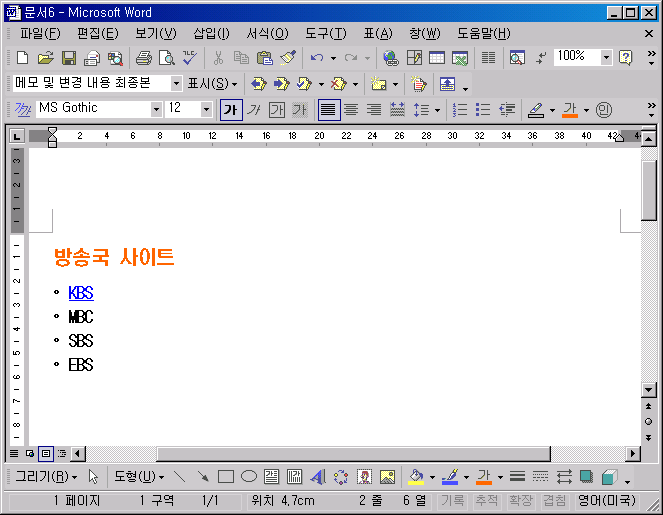Toggle character border button
Image resolution: width=663 pixels, height=515 pixels.
tap(277, 110)
